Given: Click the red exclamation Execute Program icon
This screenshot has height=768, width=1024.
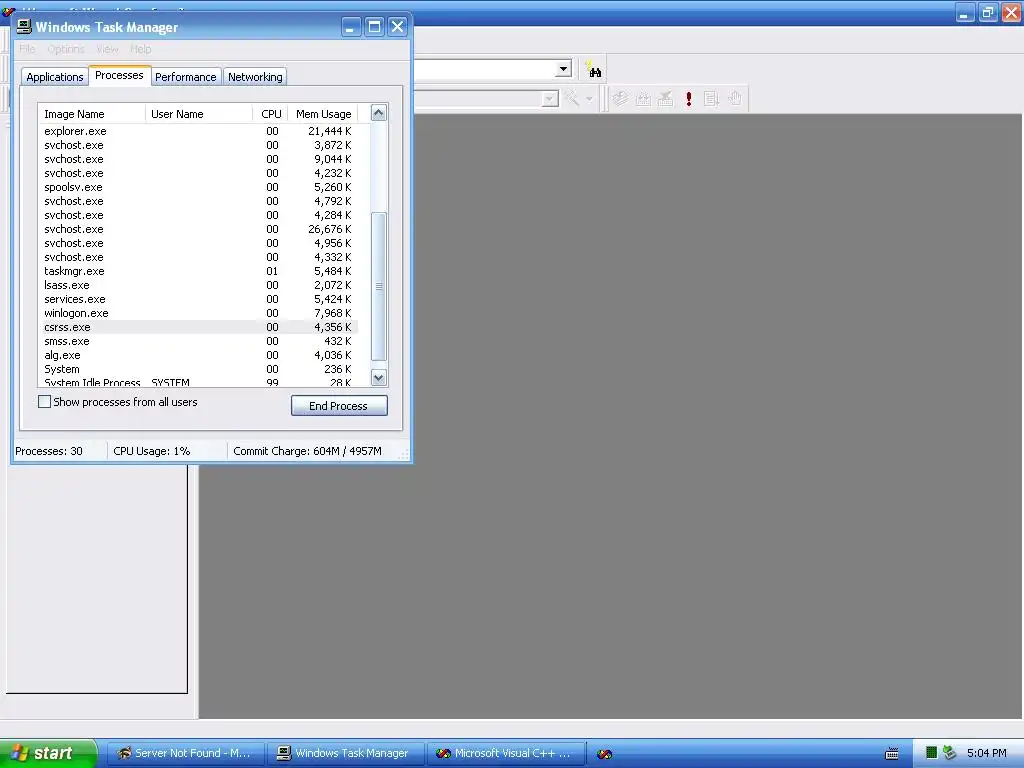Looking at the screenshot, I should 688,99.
